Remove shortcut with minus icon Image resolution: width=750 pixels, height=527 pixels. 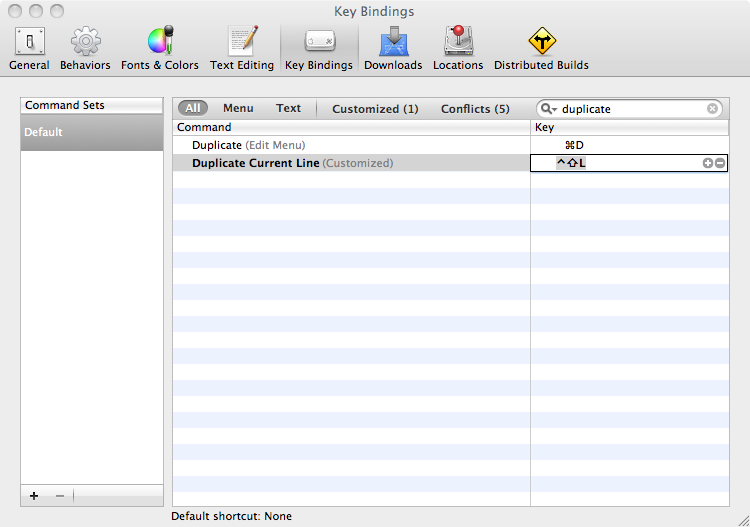[720, 163]
